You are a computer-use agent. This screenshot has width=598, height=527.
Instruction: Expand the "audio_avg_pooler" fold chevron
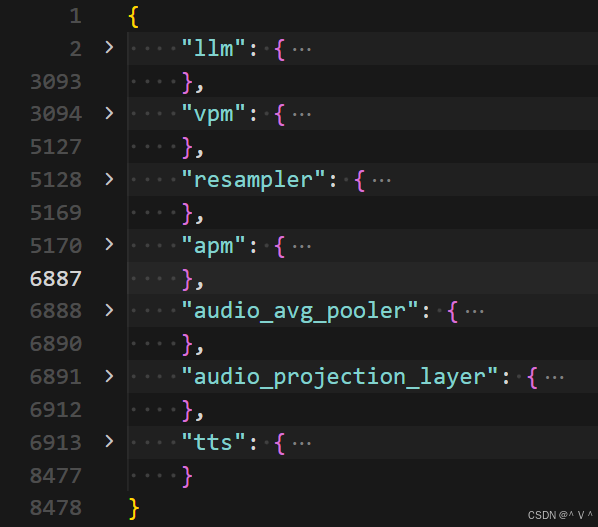tap(109, 310)
